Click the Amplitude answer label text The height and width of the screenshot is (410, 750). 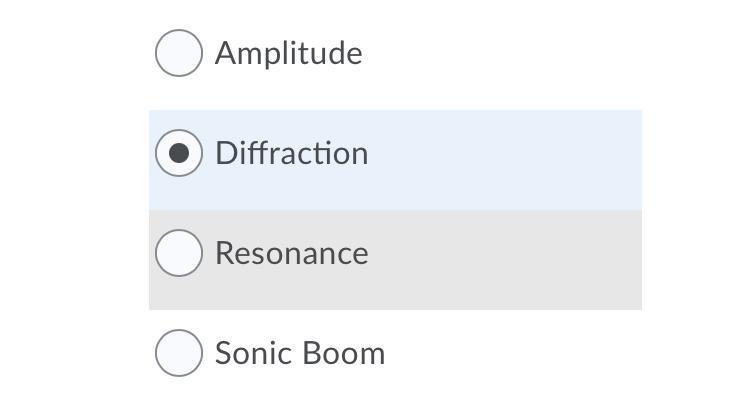coord(288,53)
